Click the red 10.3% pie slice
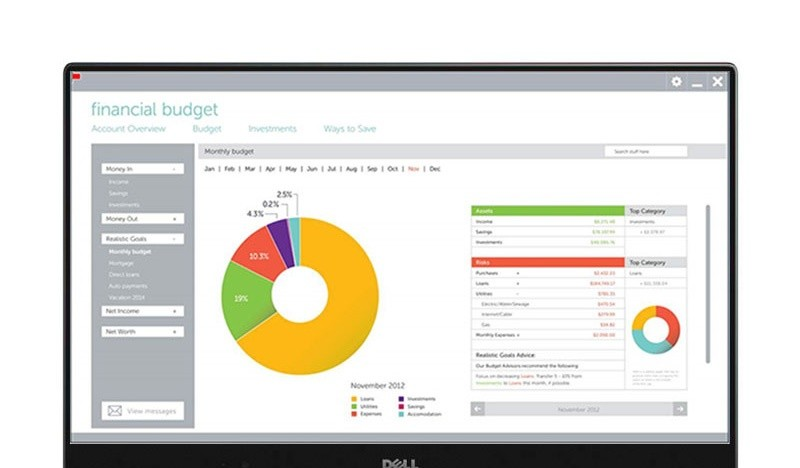This screenshot has width=800, height=468. 260,255
